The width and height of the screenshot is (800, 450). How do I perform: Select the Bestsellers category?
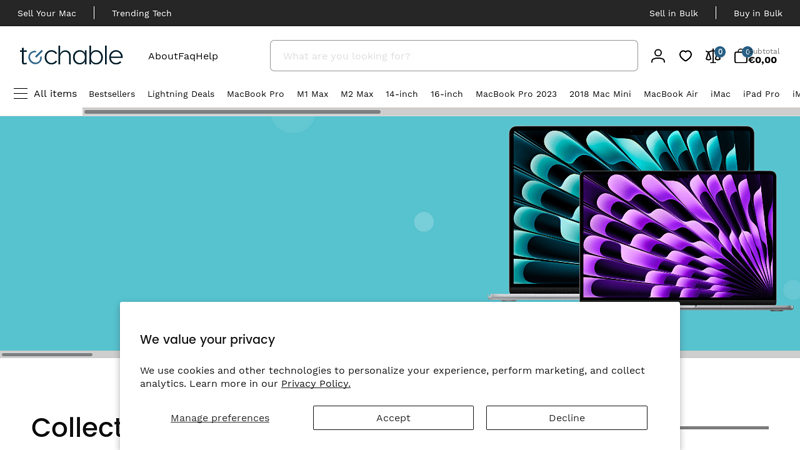click(x=112, y=94)
